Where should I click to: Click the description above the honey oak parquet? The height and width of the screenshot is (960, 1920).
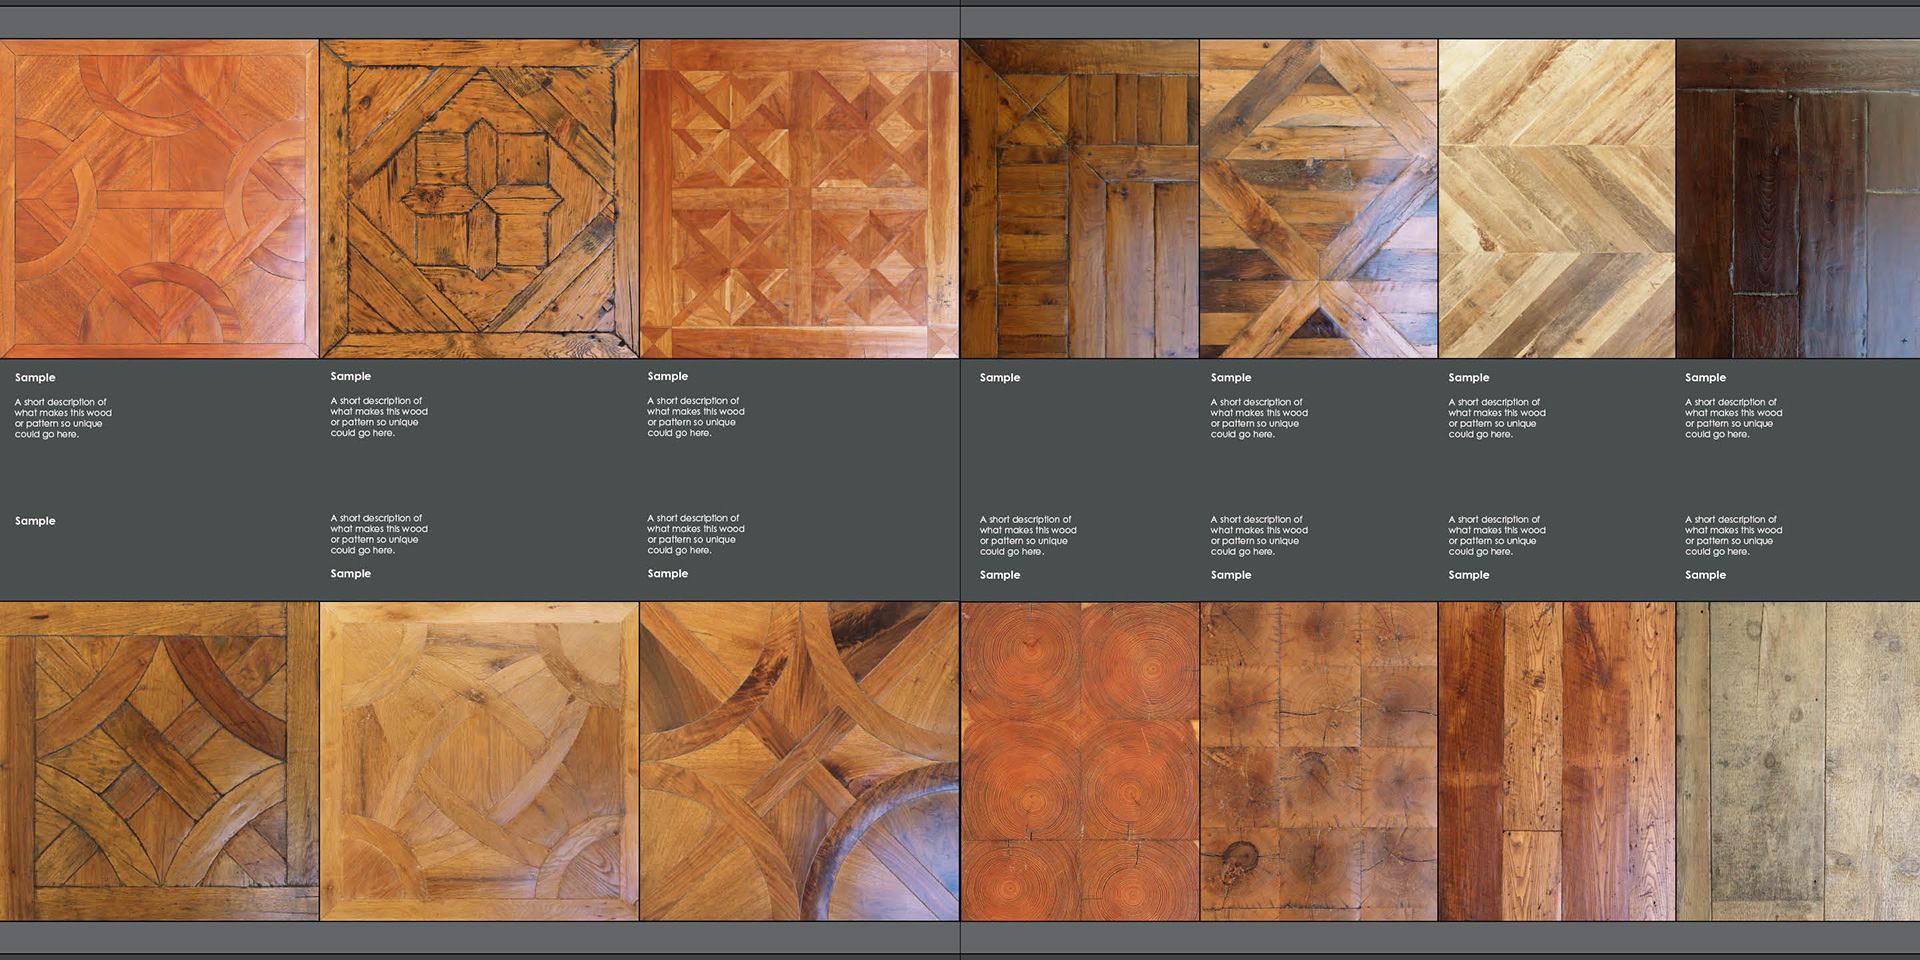tap(379, 534)
